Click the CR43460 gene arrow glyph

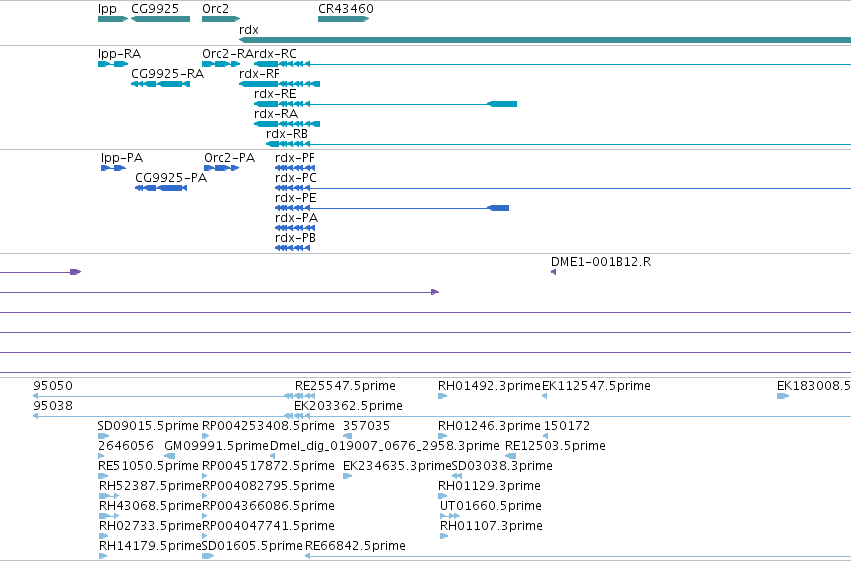[x=344, y=19]
